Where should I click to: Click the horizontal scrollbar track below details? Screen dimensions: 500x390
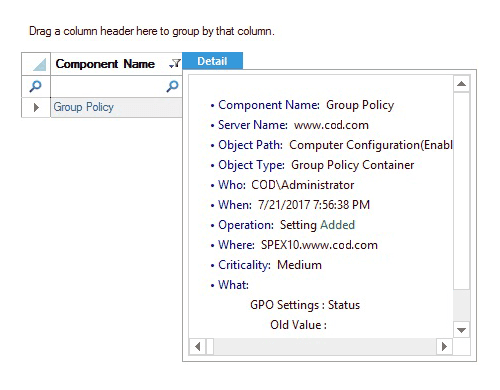click(x=325, y=347)
